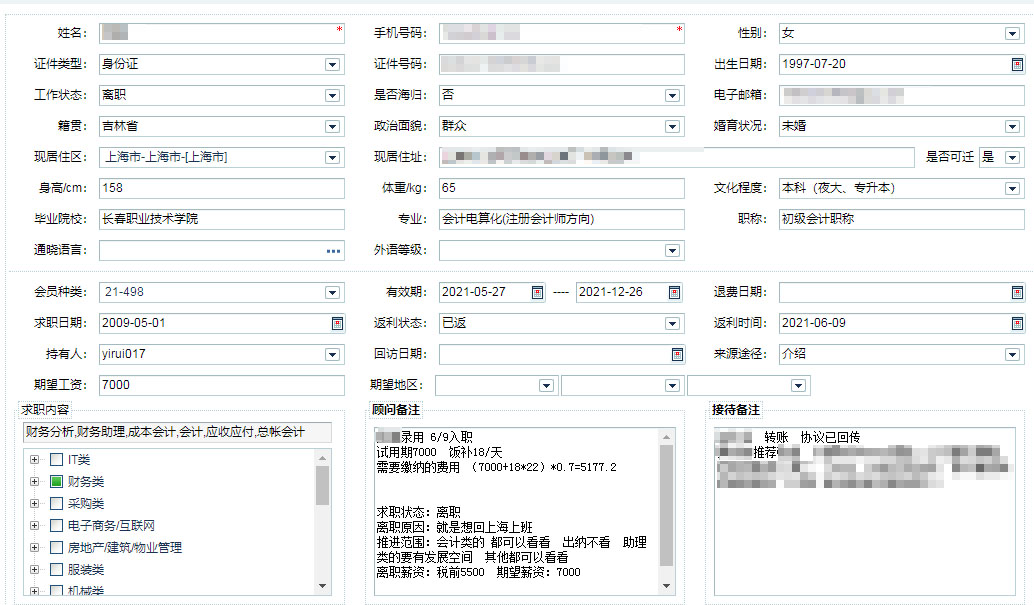
Task: Open the 返利状态 dropdown showing 已返
Action: [x=672, y=323]
